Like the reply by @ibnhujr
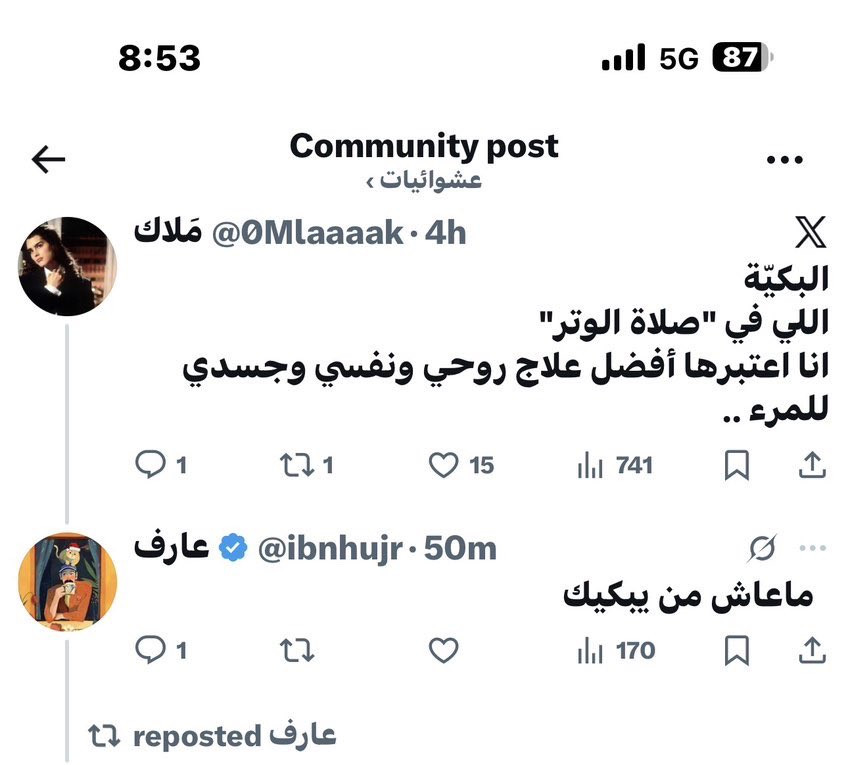The image size is (847, 765). click(x=443, y=650)
